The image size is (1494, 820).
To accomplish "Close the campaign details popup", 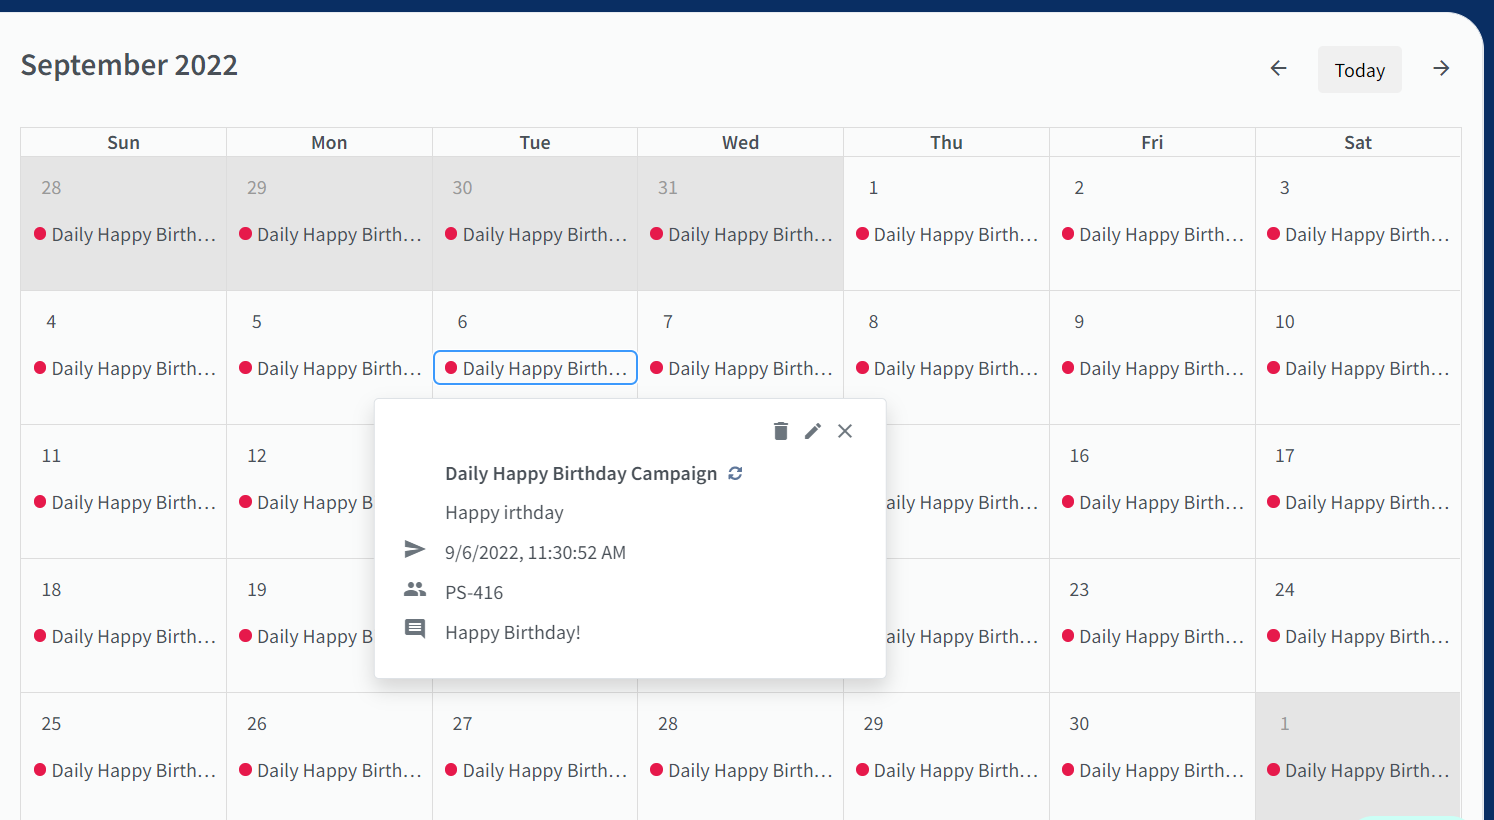I will tap(845, 431).
